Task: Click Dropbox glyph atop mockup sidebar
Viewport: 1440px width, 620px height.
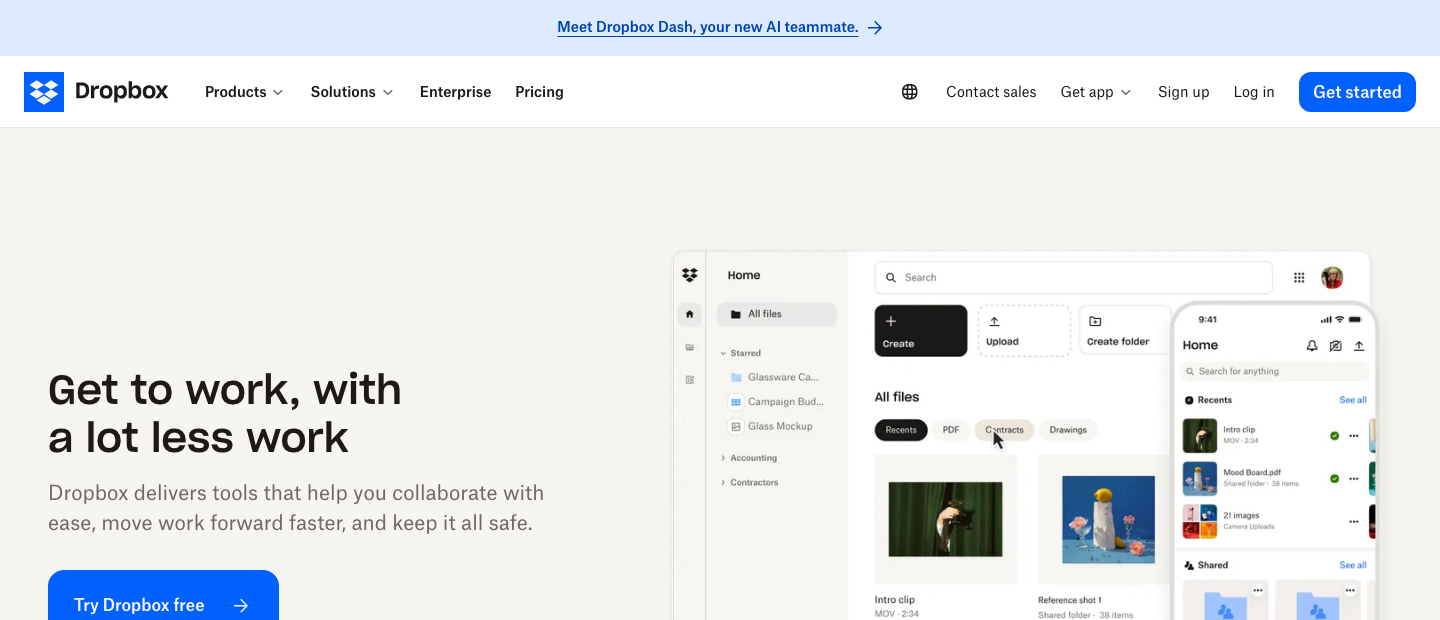Action: click(689, 275)
